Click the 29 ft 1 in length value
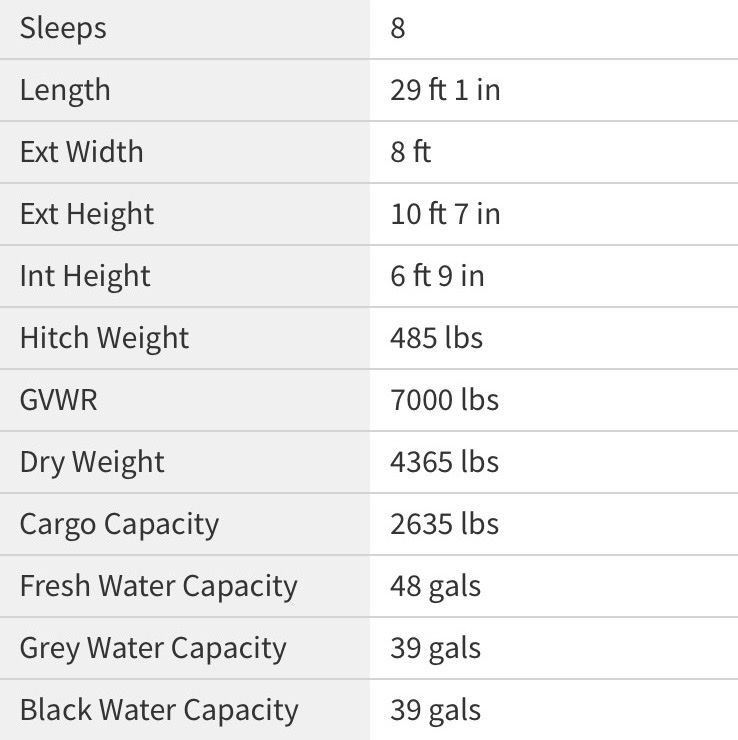This screenshot has width=738, height=740. coord(445,90)
